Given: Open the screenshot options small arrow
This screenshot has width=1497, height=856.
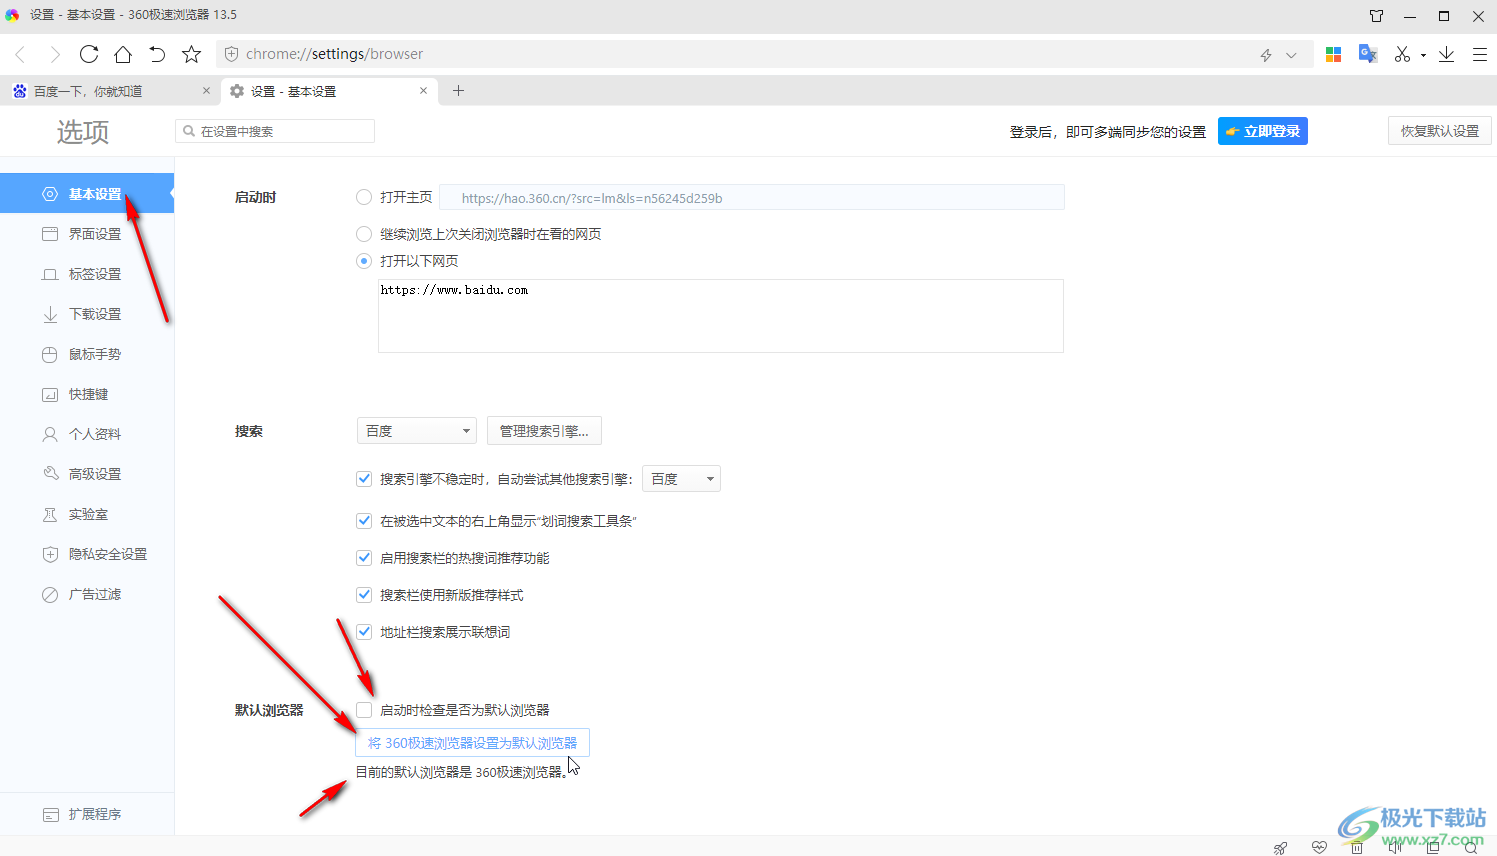Looking at the screenshot, I should point(1423,55).
